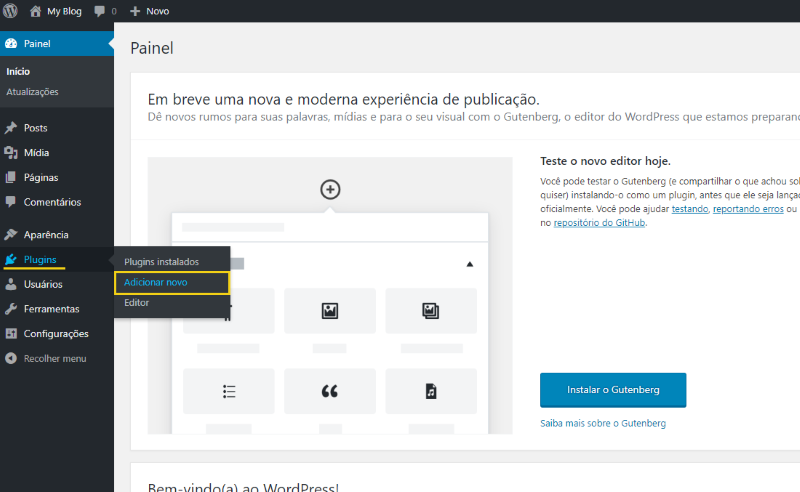Open the Mídia menu

(37, 152)
